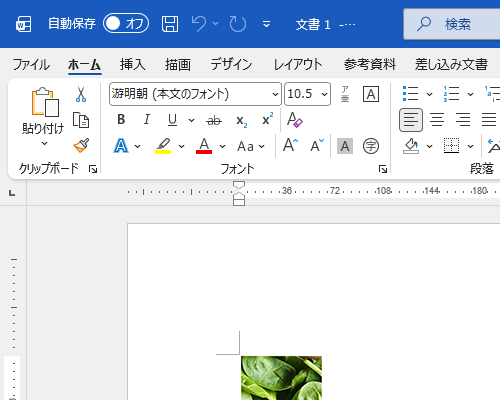Open text effects dropdown arrow
Screen dimensions: 500x400
[x=137, y=146]
